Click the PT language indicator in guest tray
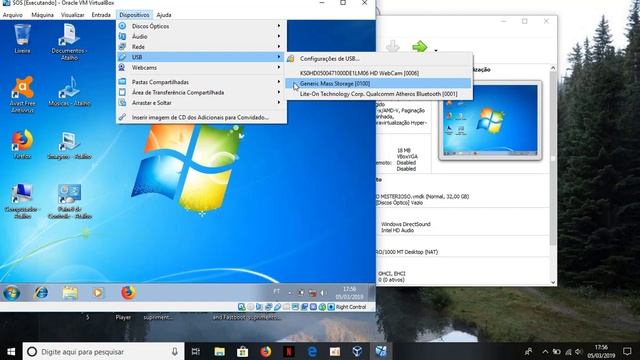The height and width of the screenshot is (360, 640). tap(277, 292)
